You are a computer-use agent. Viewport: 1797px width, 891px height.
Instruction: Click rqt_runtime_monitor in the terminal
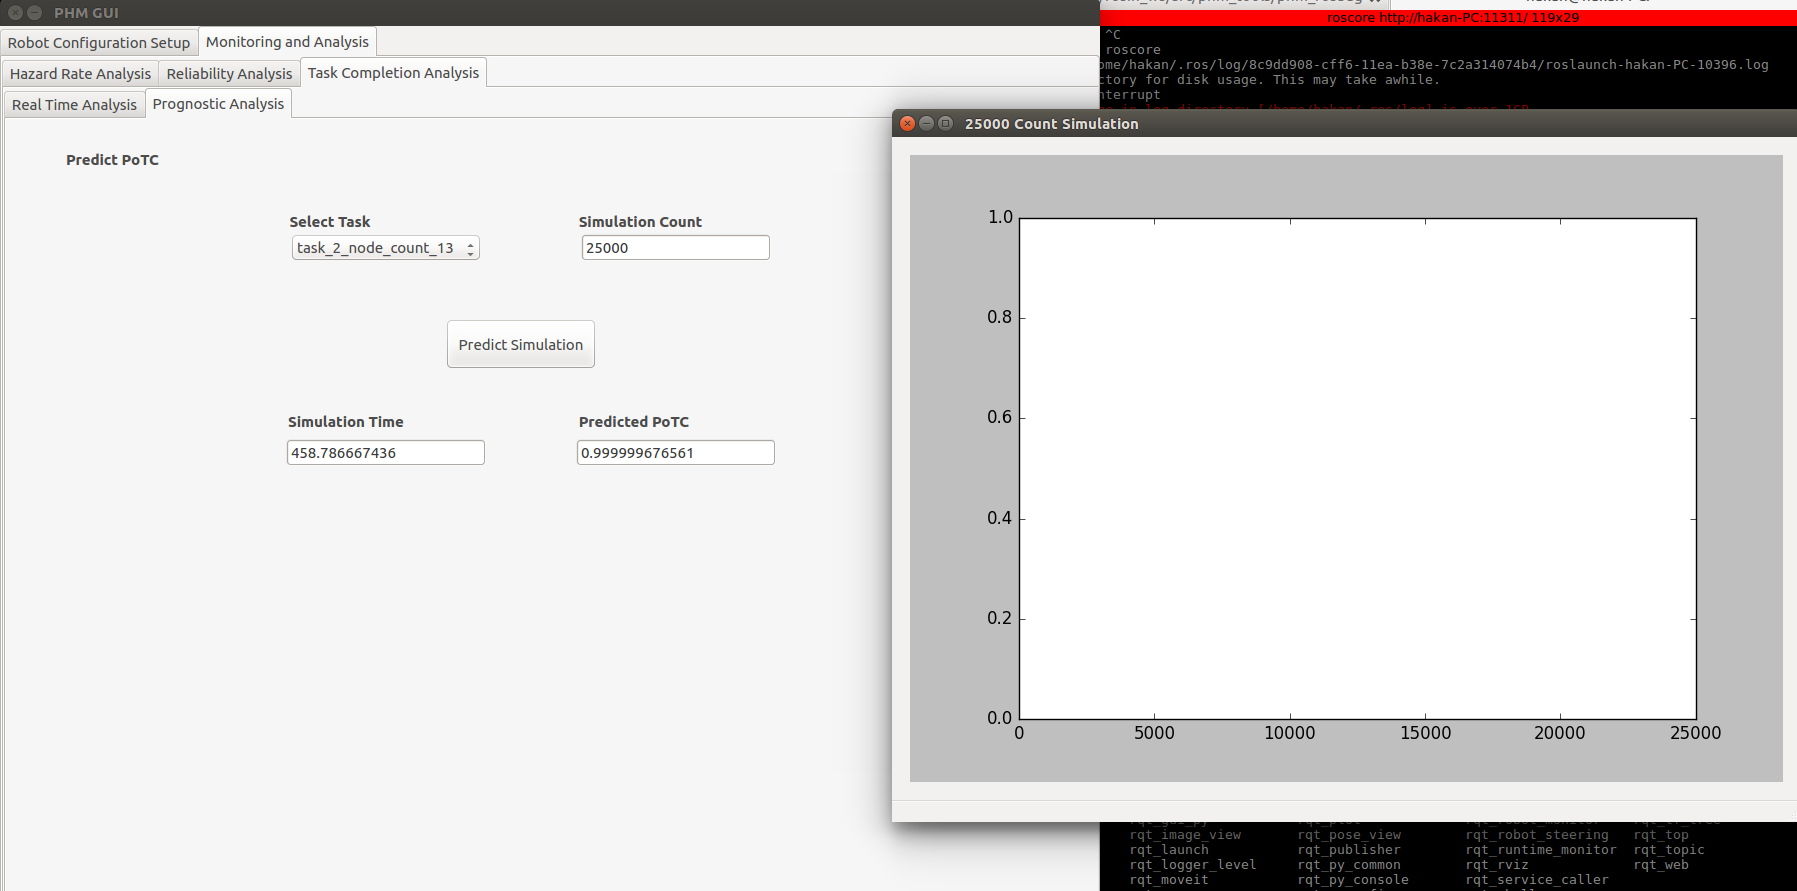coord(1541,850)
